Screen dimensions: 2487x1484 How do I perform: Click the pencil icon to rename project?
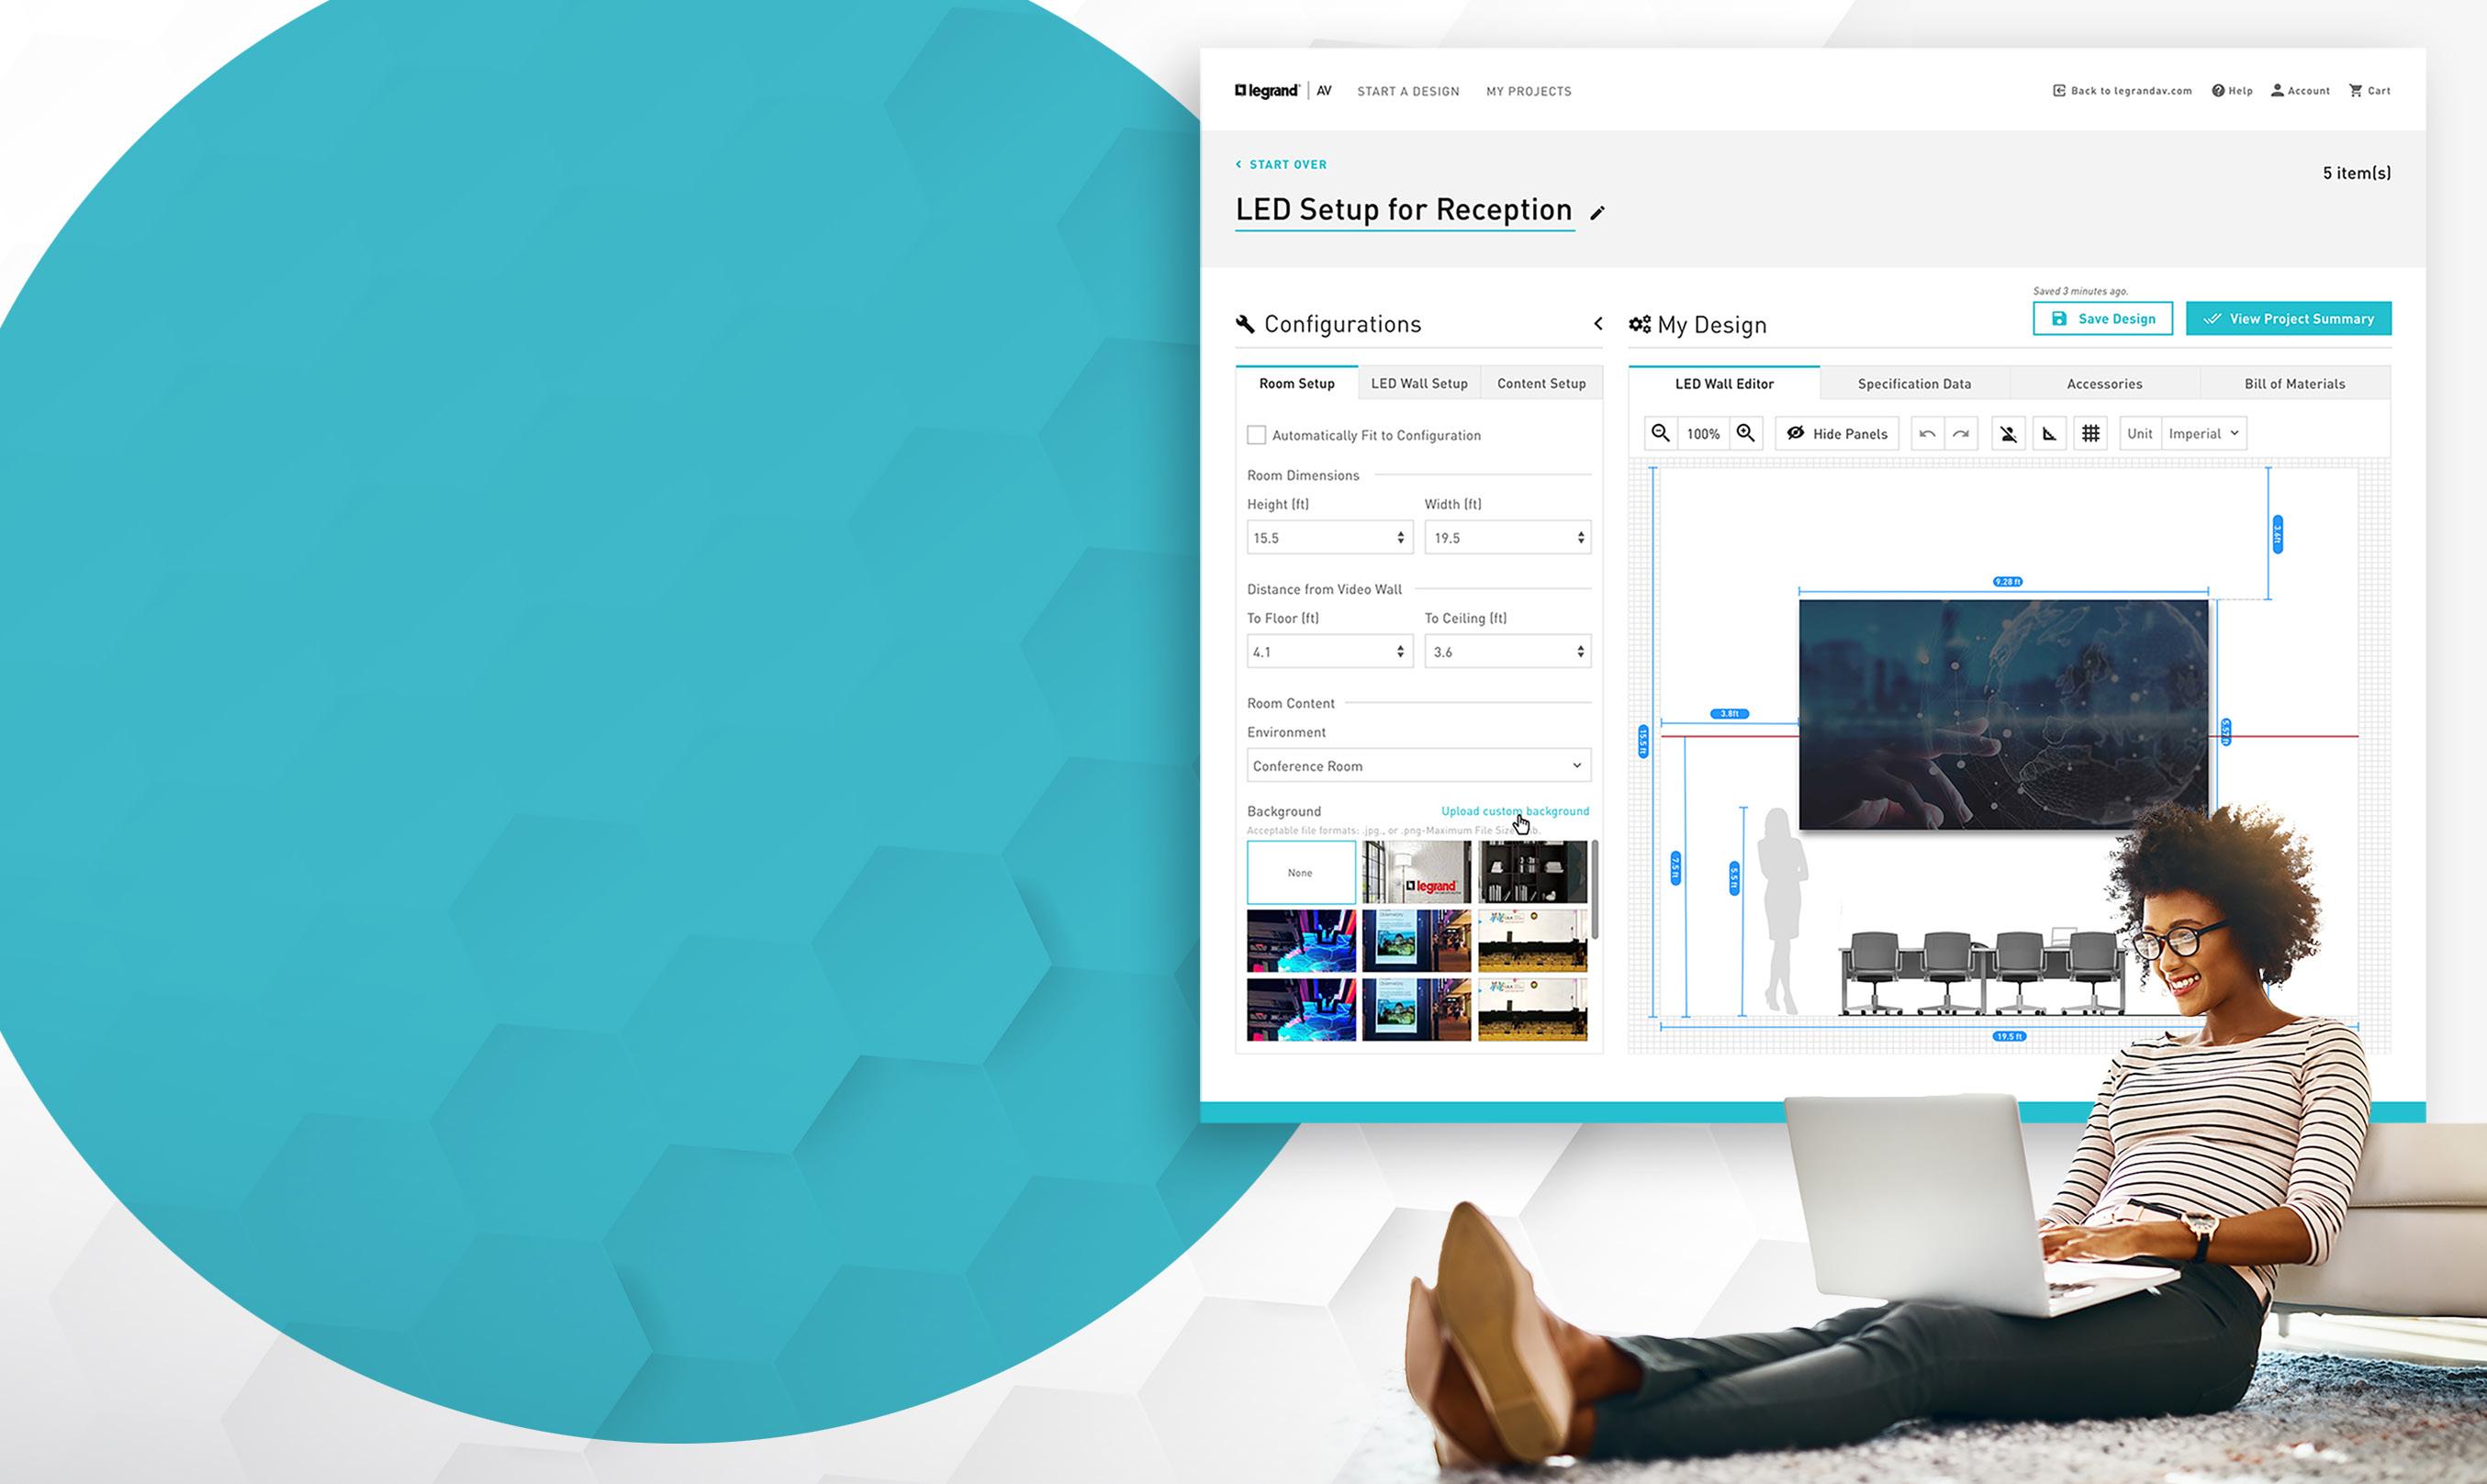pos(1597,213)
